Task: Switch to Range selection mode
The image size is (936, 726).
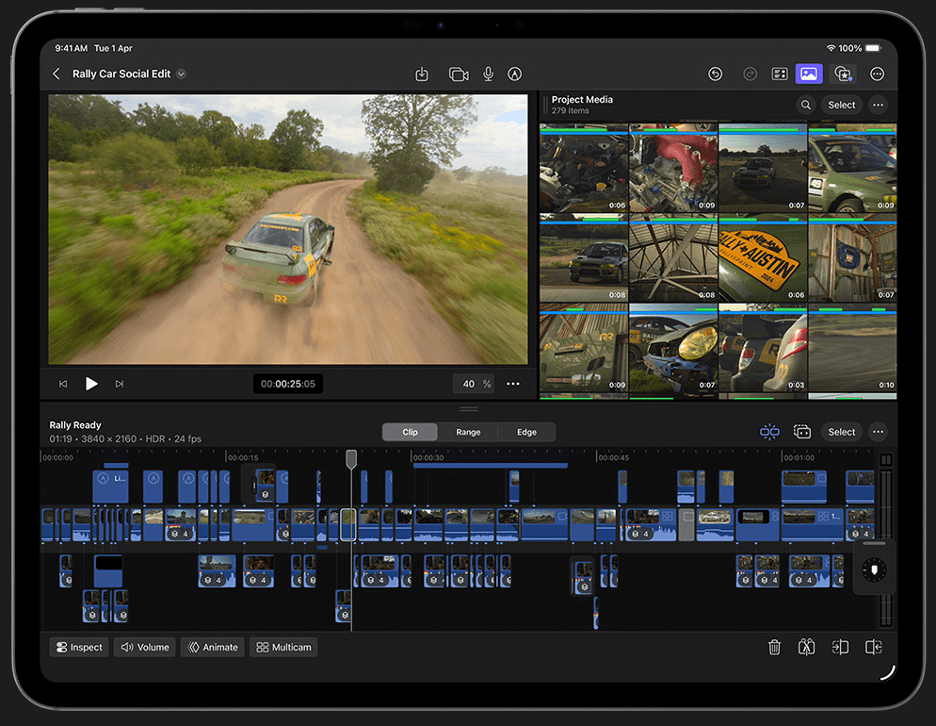Action: (x=468, y=432)
